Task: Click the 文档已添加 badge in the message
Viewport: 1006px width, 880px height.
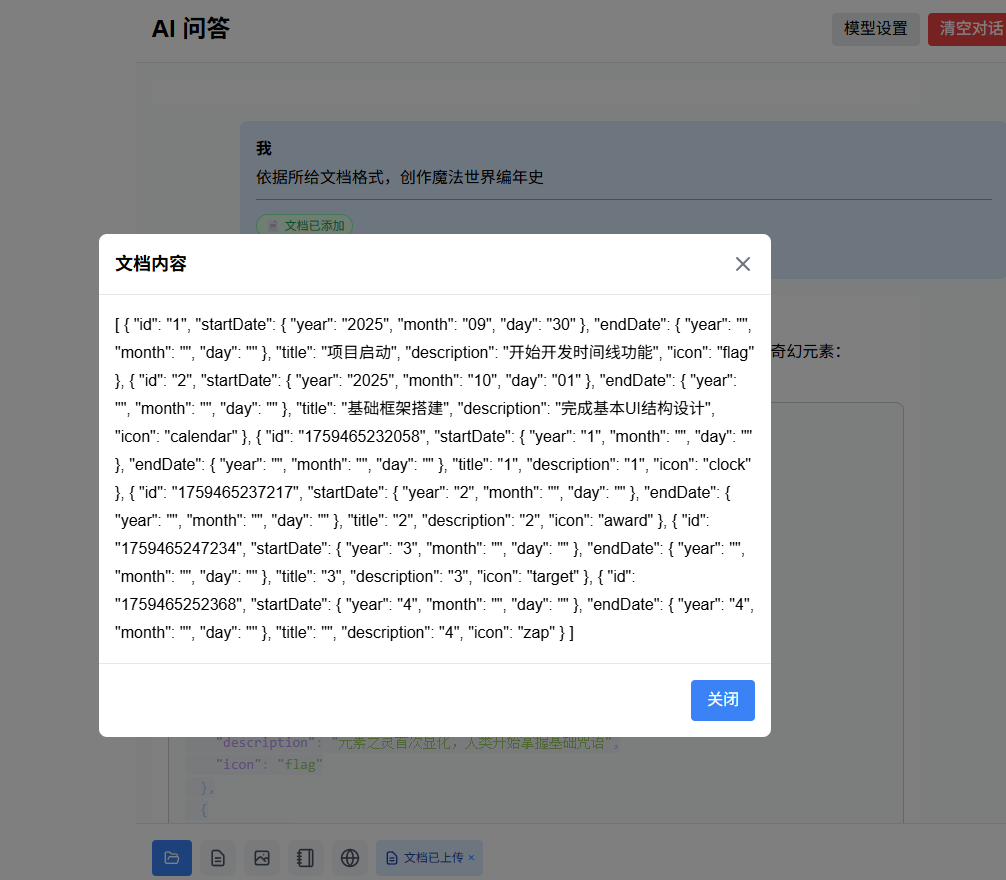Action: click(x=305, y=225)
